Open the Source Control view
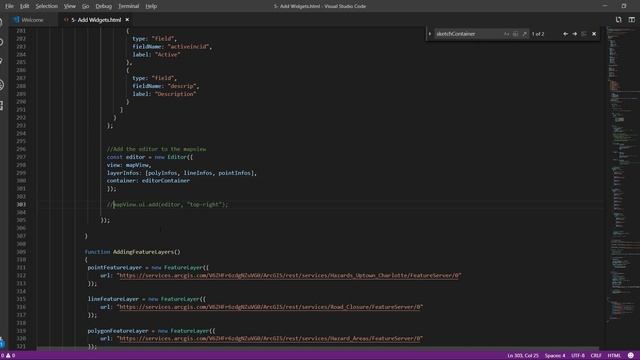The height and width of the screenshot is (360, 640). (2, 62)
